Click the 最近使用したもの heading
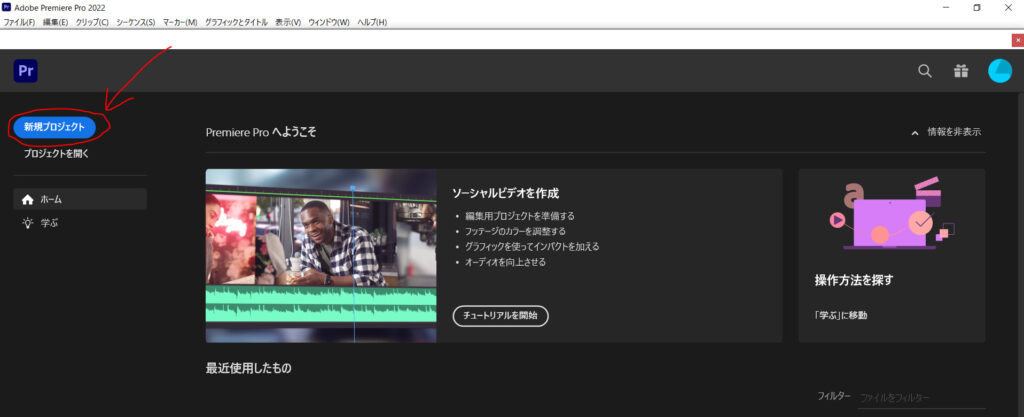 coord(249,368)
